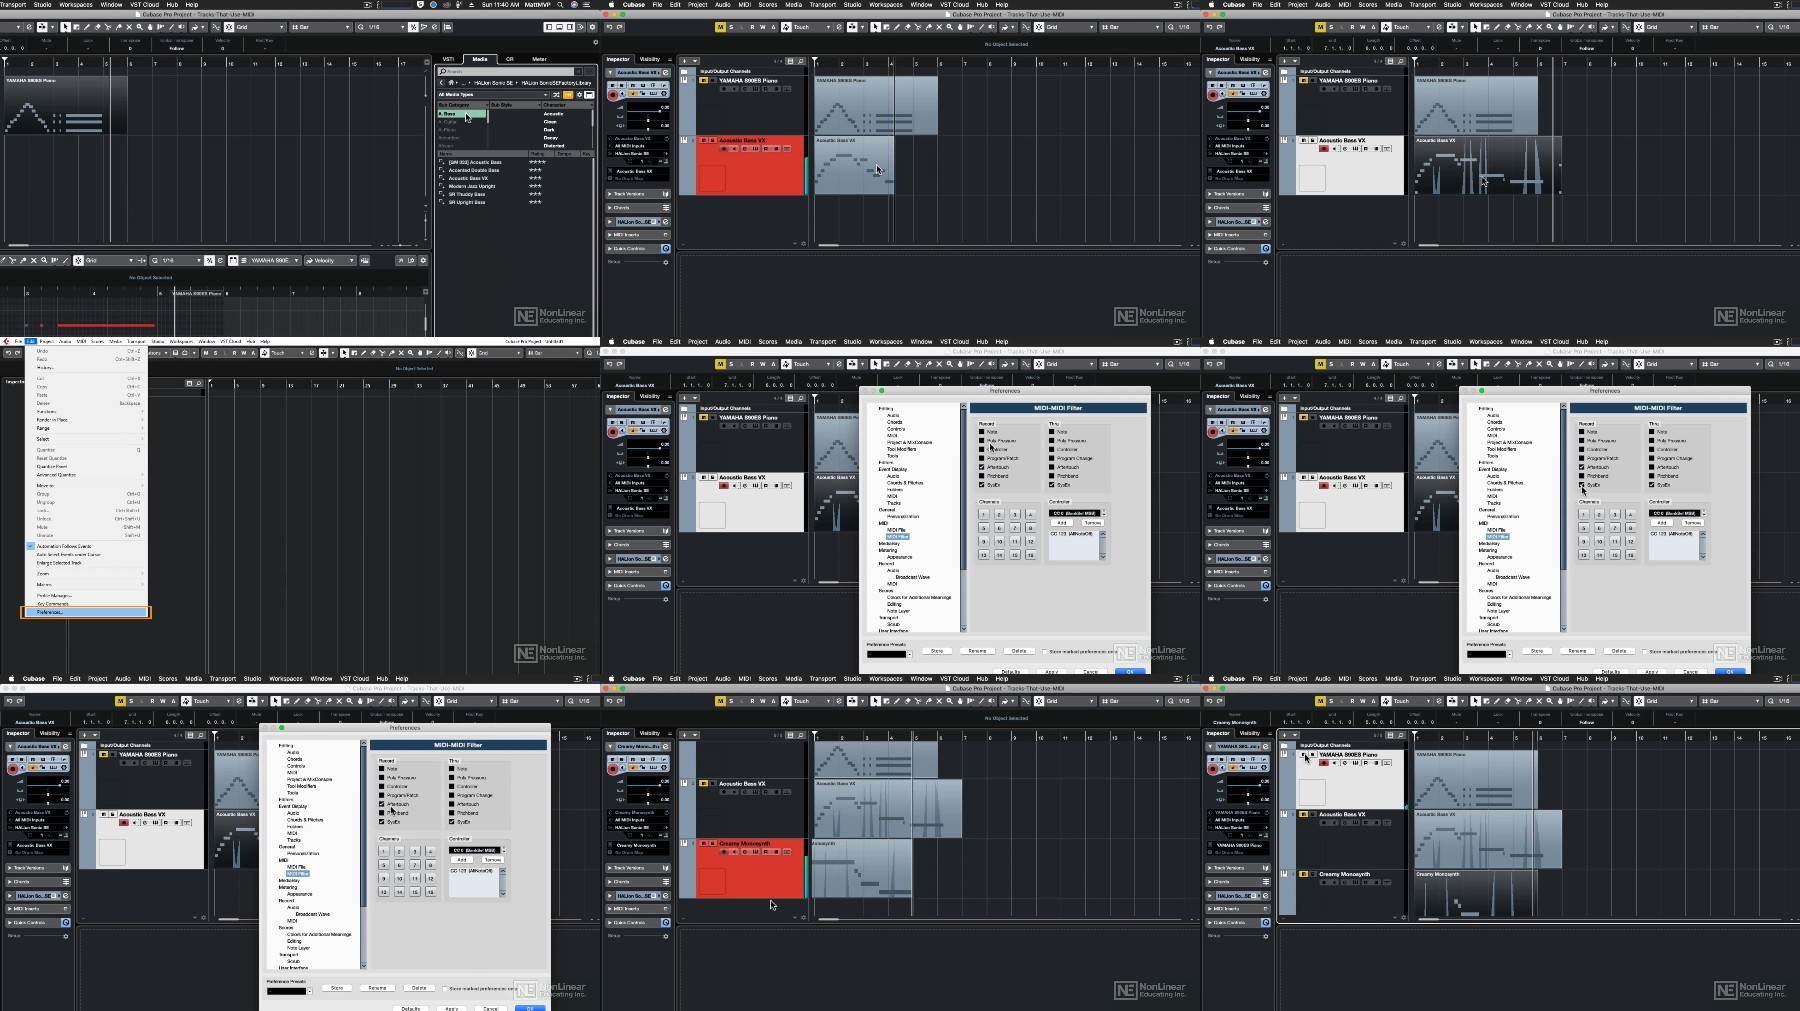Pick the Draw pencil tool in top-left panel

pos(87,27)
